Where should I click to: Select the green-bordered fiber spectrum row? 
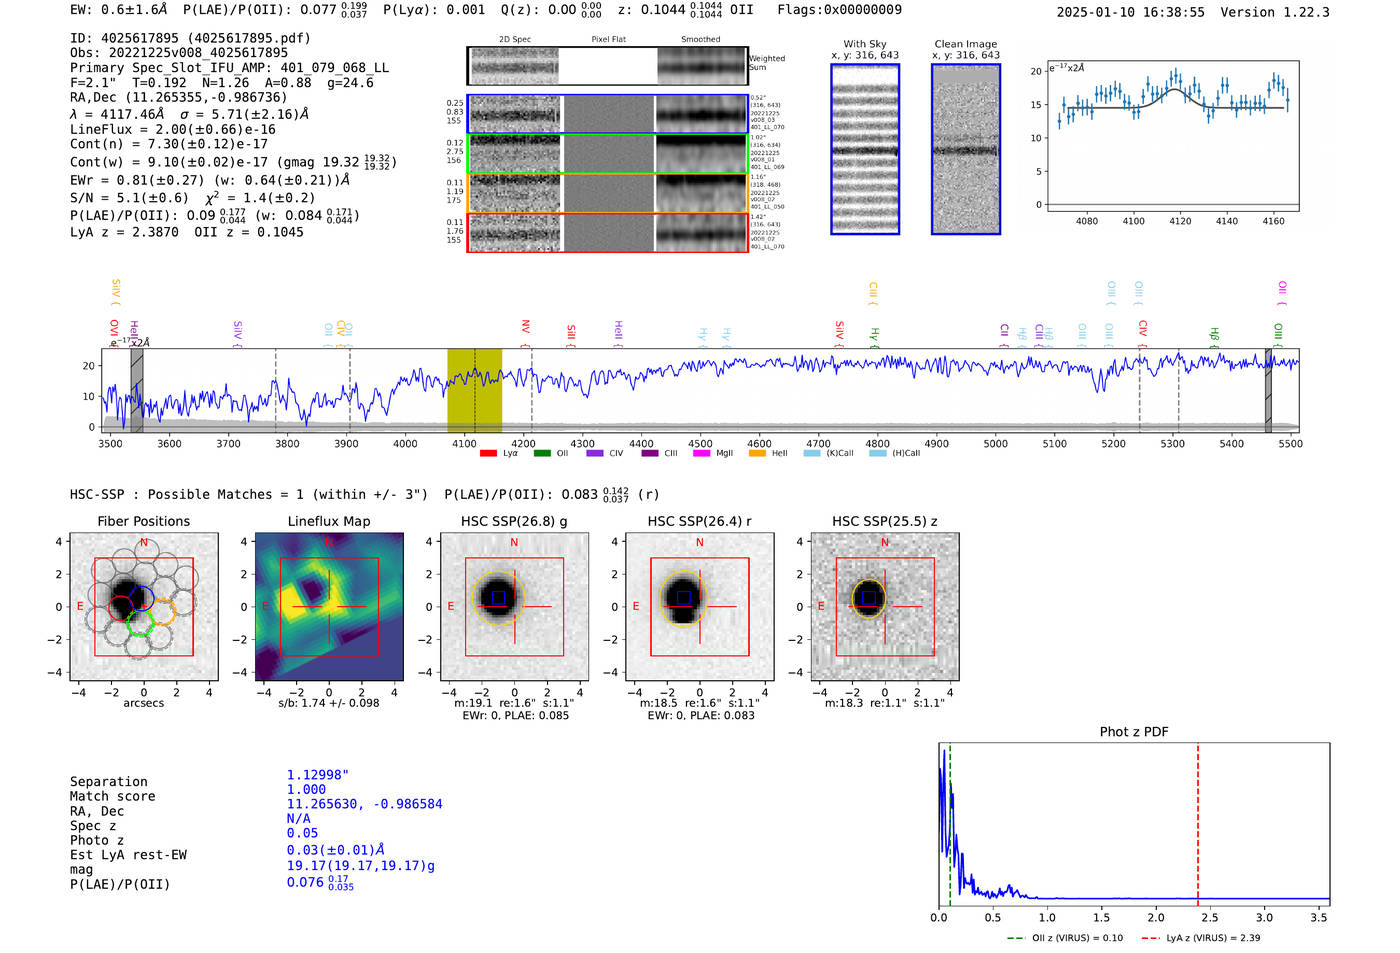coord(608,154)
